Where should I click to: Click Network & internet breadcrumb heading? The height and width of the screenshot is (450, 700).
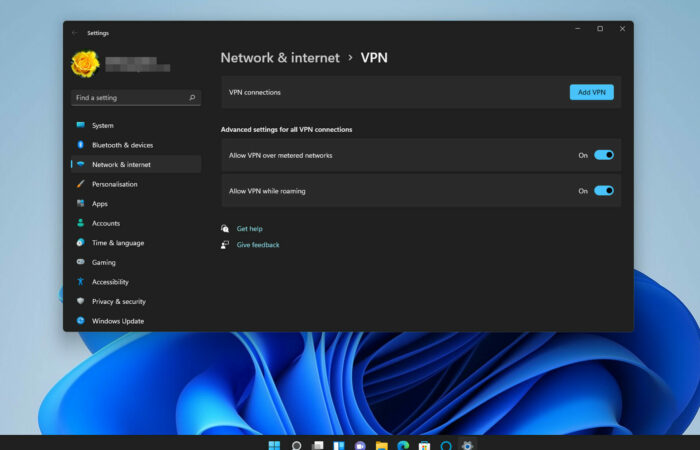point(280,58)
